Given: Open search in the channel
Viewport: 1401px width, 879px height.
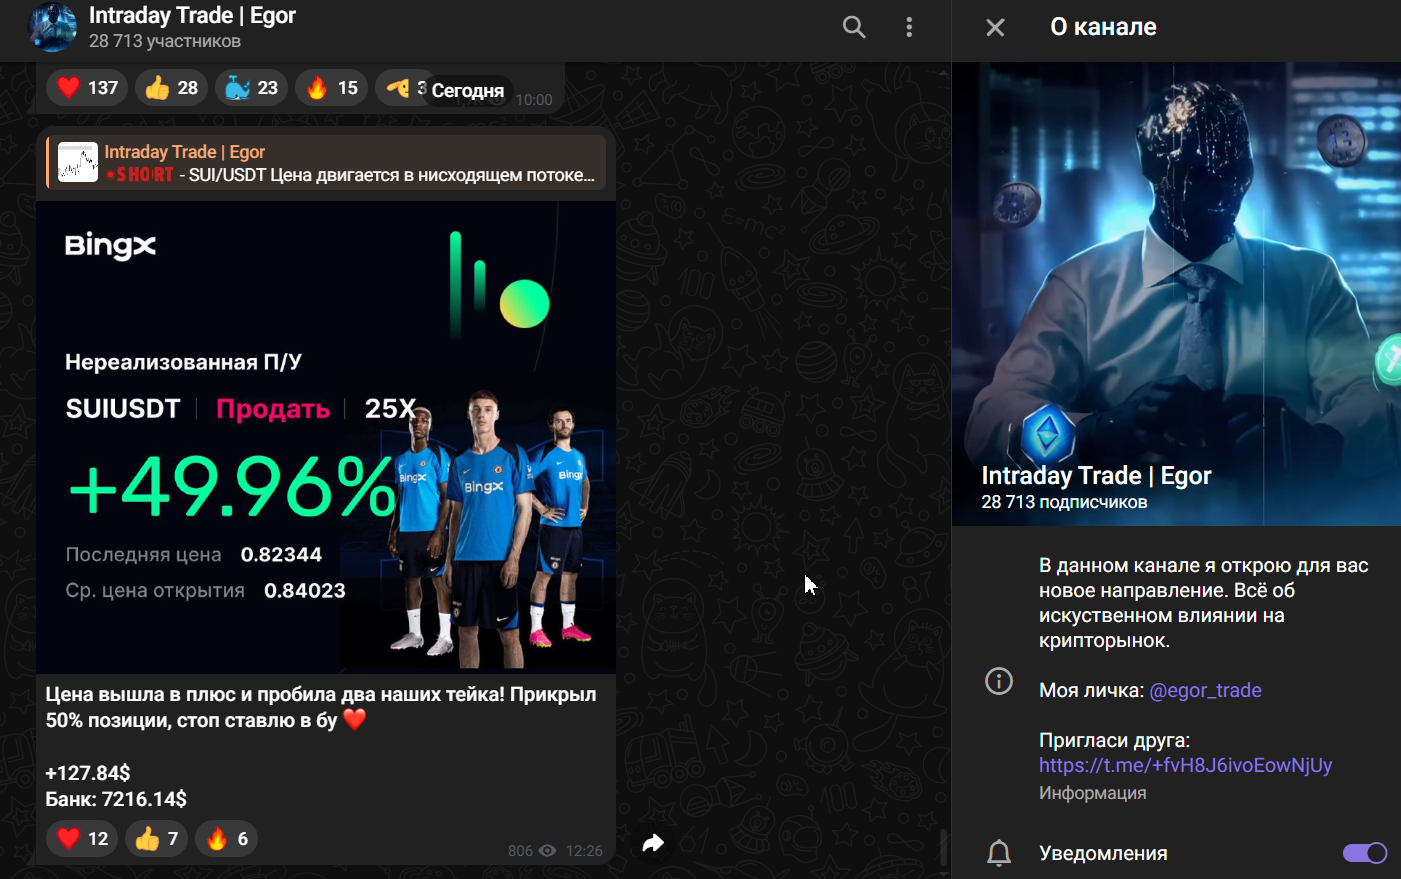Looking at the screenshot, I should [x=854, y=27].
